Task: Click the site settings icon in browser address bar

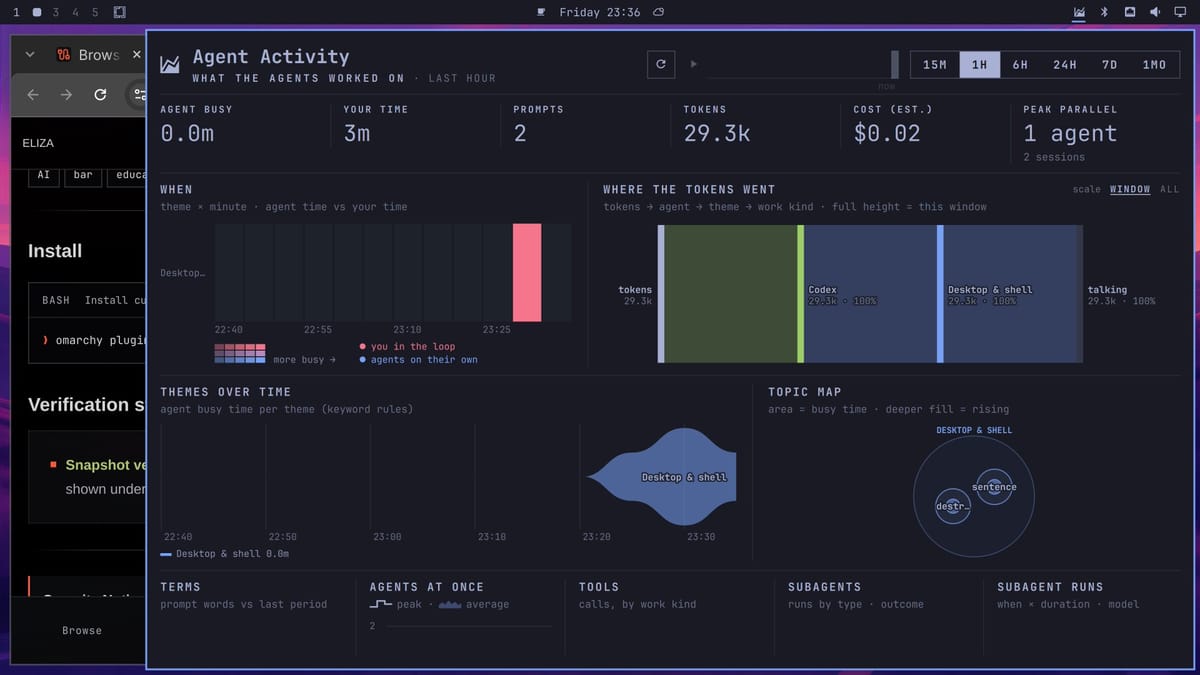Action: pyautogui.click(x=138, y=94)
